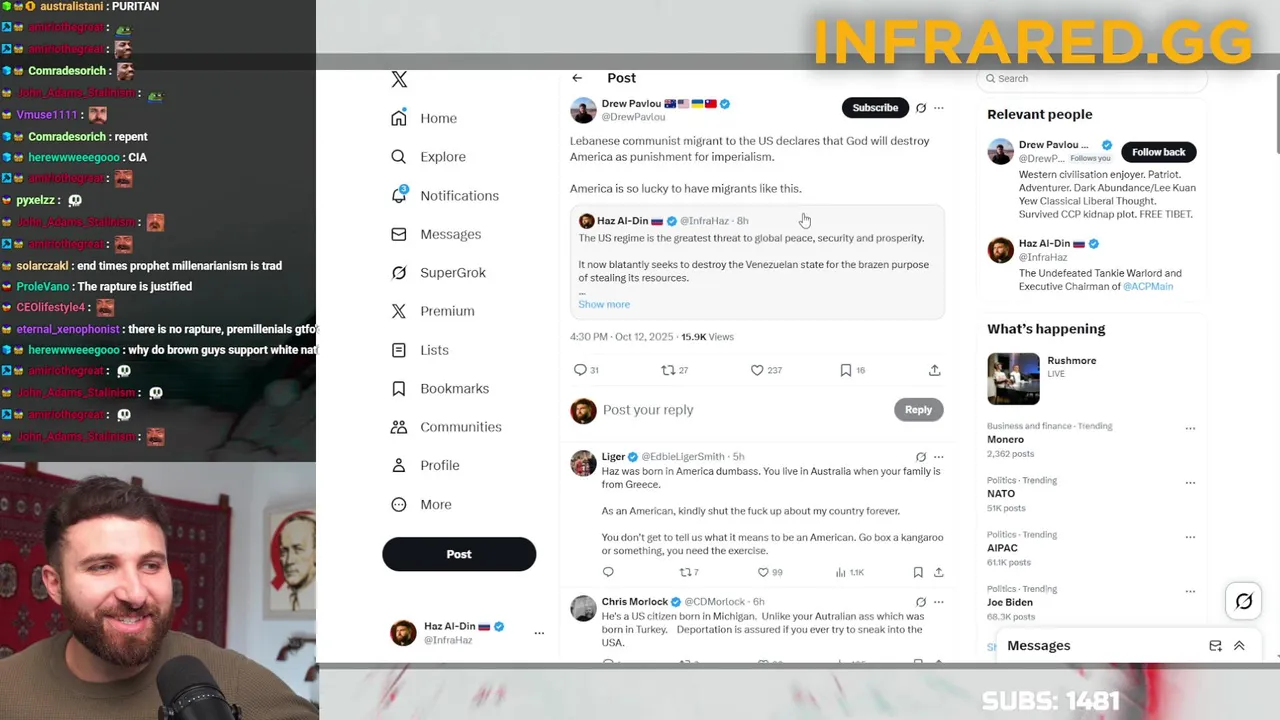1280x720 pixels.
Task: Click the Communities people icon
Action: (x=399, y=427)
